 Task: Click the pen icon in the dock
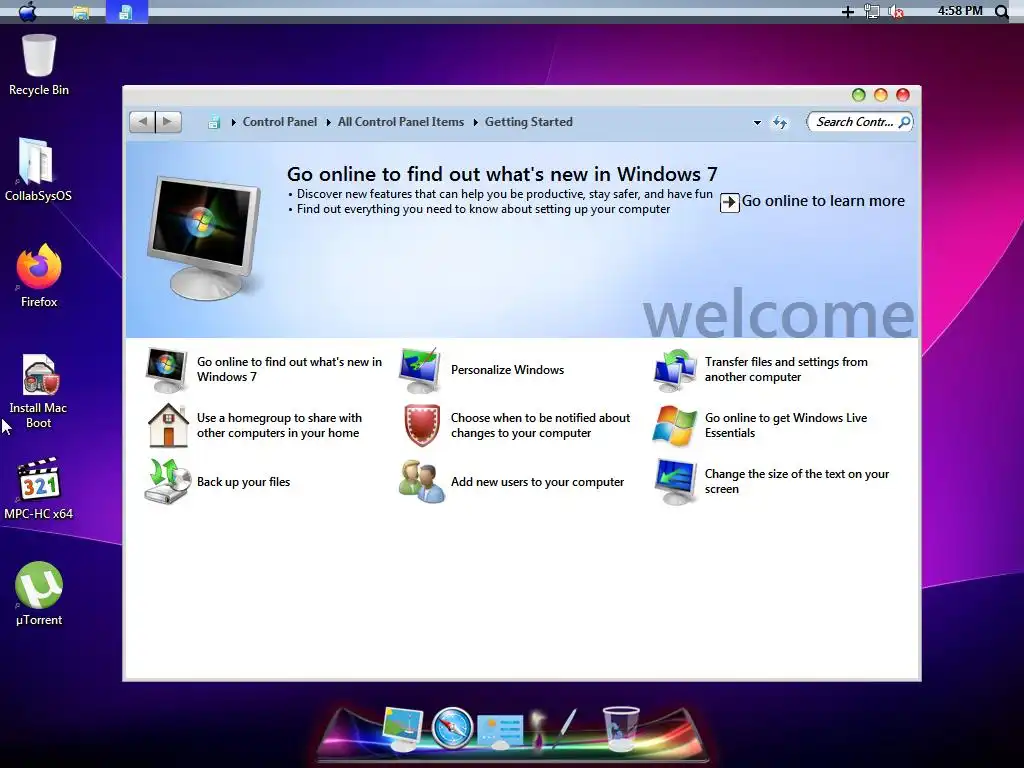point(566,728)
